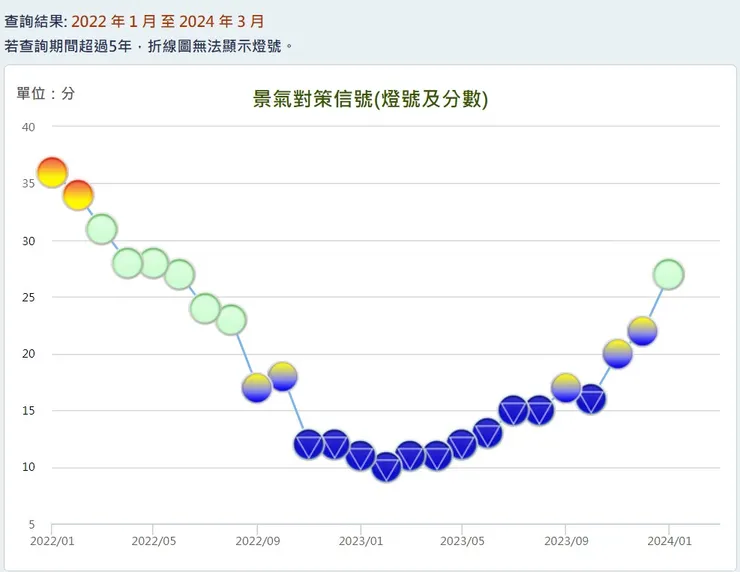Click the July 2022 green light marker at 24

point(205,309)
